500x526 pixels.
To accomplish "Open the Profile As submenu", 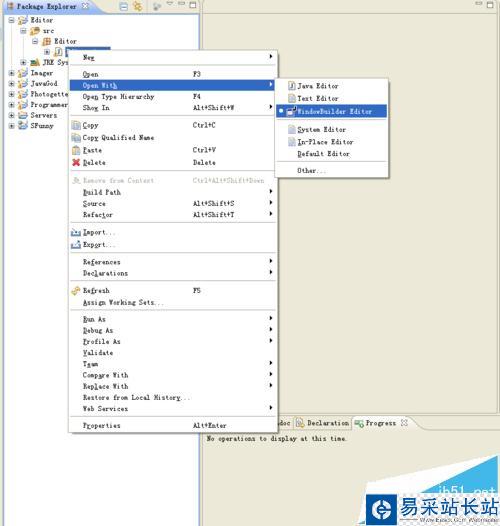I will point(173,341).
